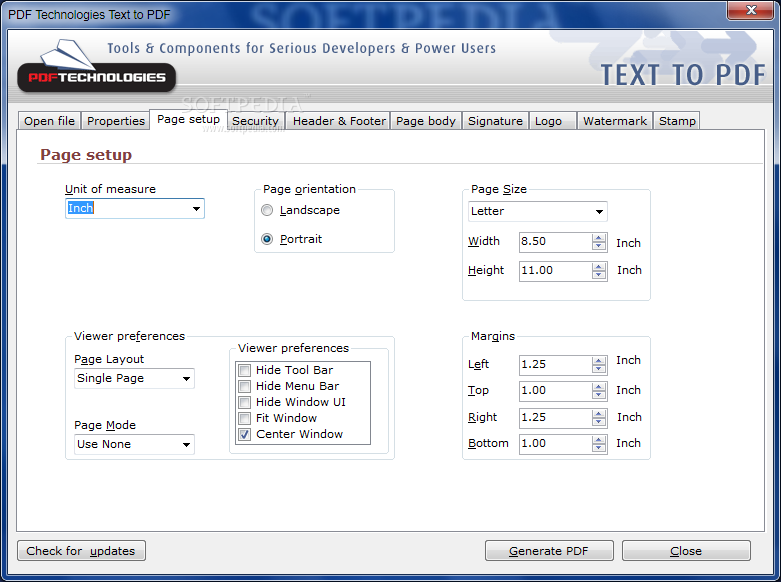
Task: Click the Top margin input field
Action: click(555, 391)
